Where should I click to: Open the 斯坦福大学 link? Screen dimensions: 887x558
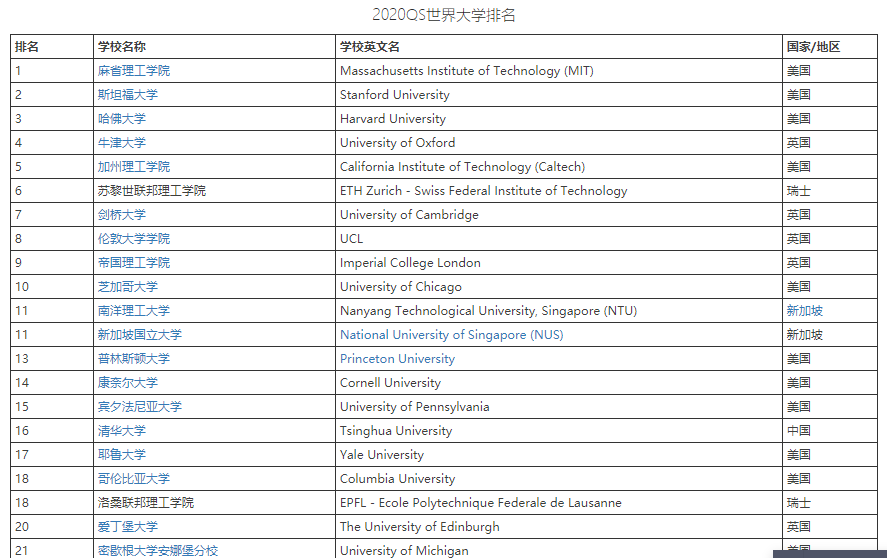(x=127, y=95)
